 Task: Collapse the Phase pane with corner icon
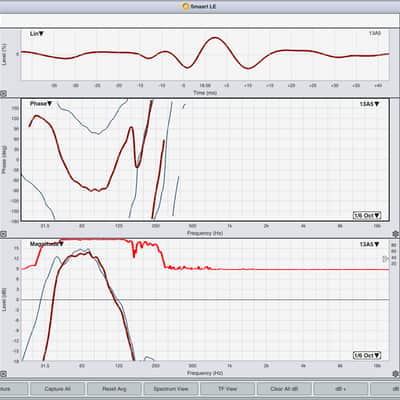point(3,234)
